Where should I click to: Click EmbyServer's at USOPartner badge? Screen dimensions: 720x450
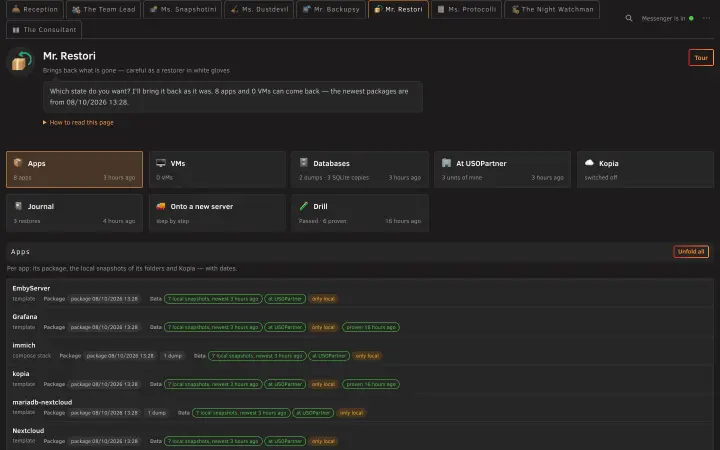click(x=285, y=299)
